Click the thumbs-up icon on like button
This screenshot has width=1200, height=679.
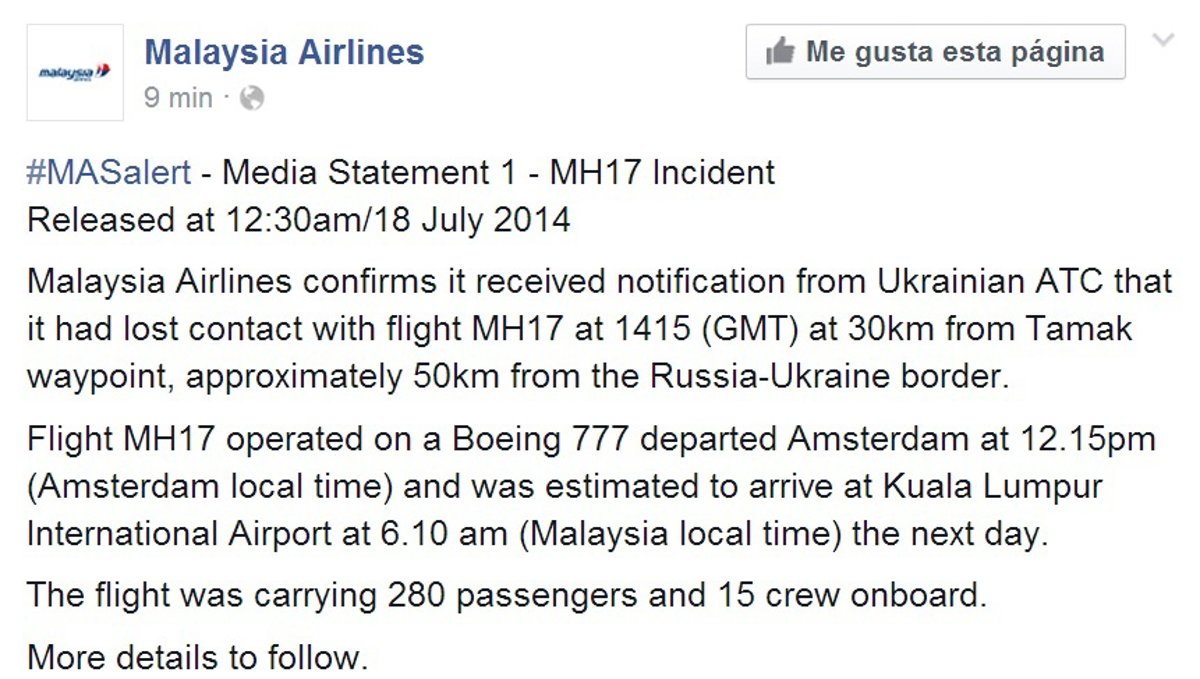click(779, 52)
